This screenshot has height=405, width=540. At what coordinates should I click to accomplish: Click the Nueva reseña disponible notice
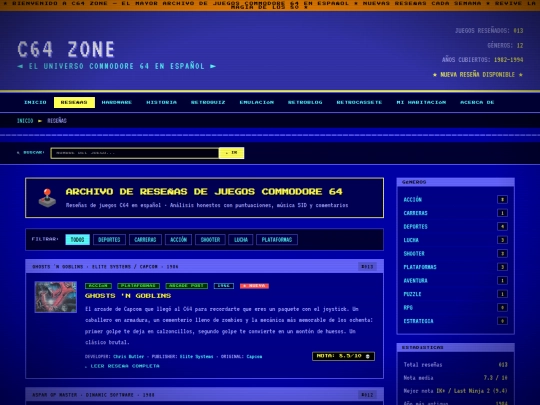478,74
